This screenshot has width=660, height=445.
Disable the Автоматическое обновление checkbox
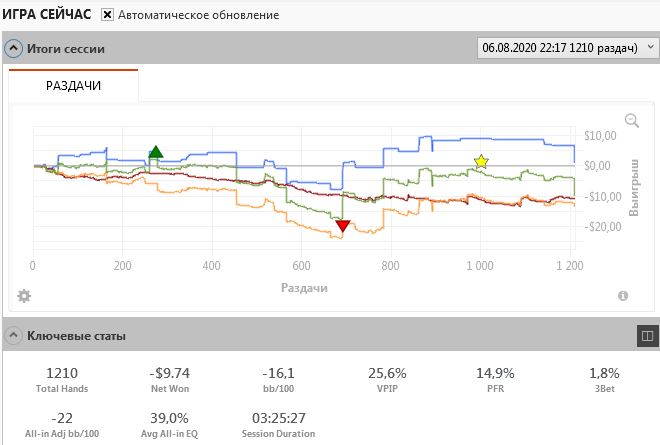tap(107, 15)
